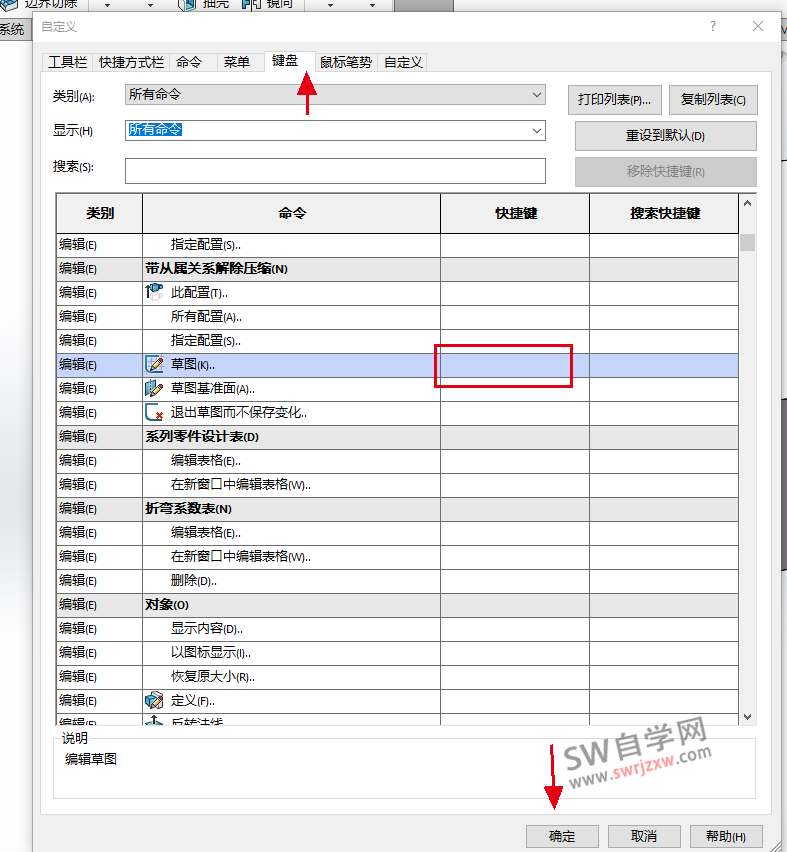The image size is (787, 852).
Task: Select the 以图标显示(I) row
Action: 397,652
